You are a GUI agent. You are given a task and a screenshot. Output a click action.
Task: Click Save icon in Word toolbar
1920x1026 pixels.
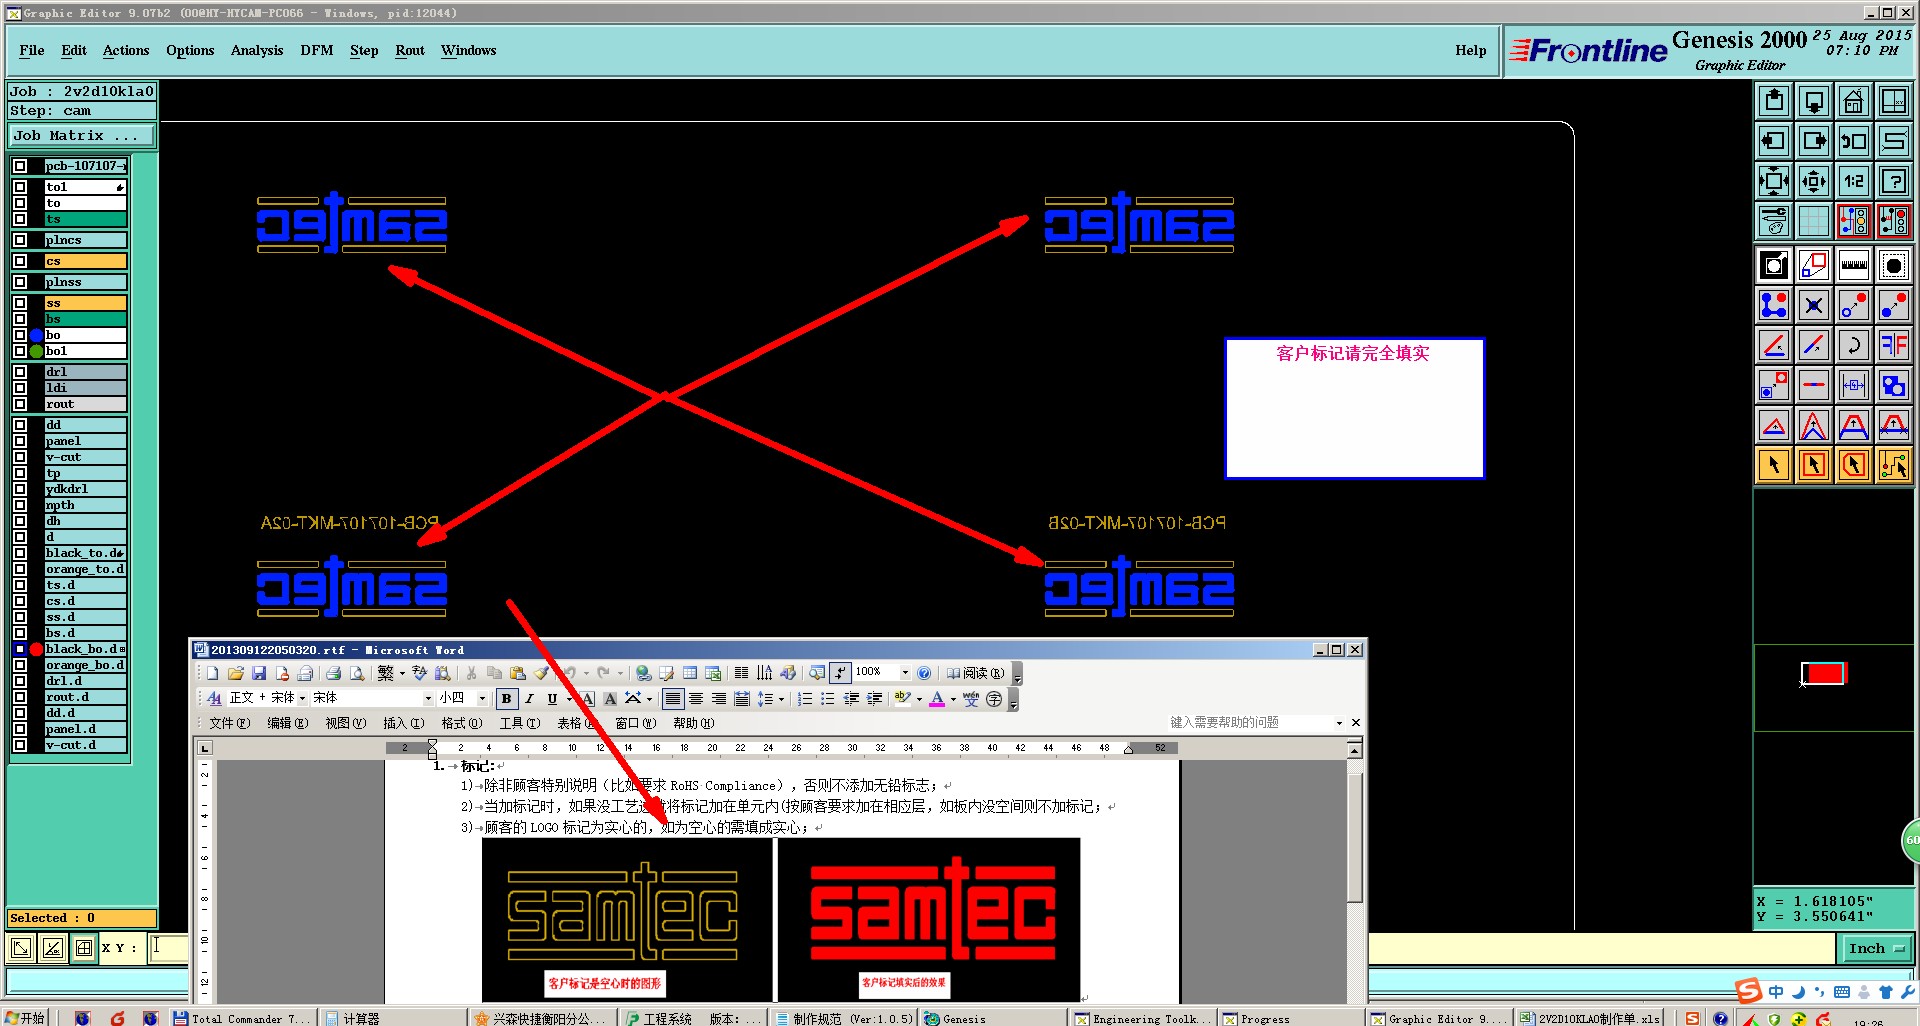pyautogui.click(x=259, y=673)
